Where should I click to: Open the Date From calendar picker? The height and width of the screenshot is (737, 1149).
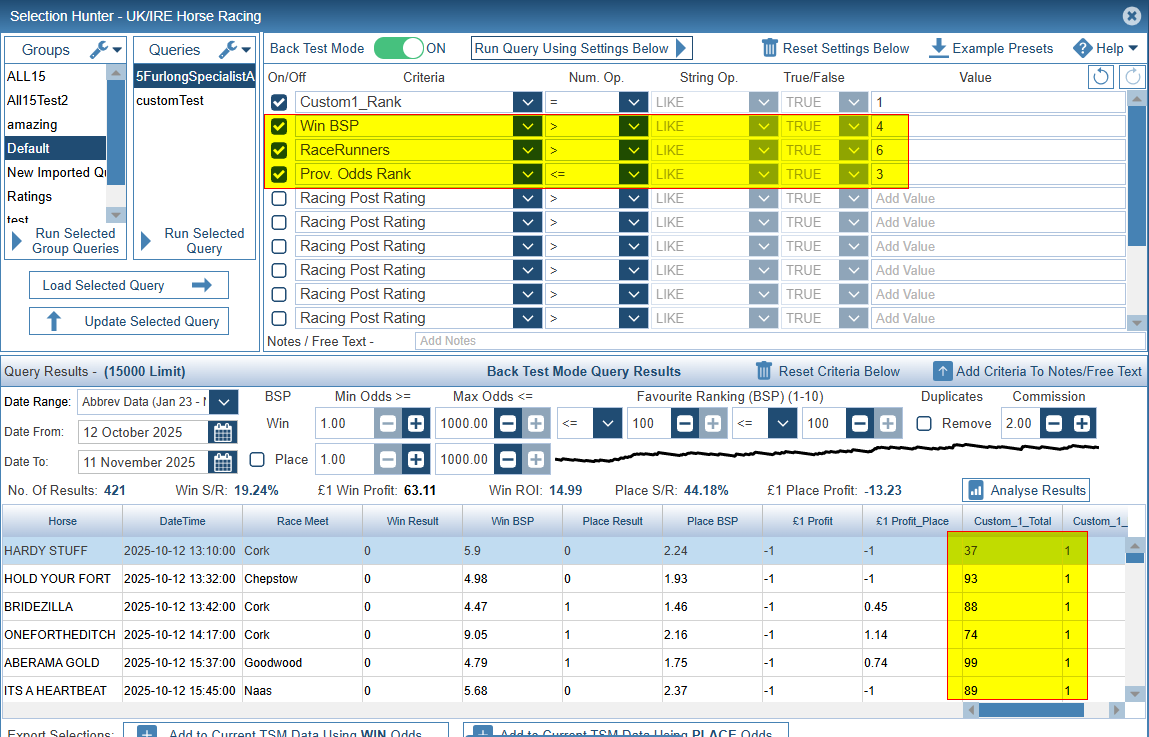coord(222,432)
